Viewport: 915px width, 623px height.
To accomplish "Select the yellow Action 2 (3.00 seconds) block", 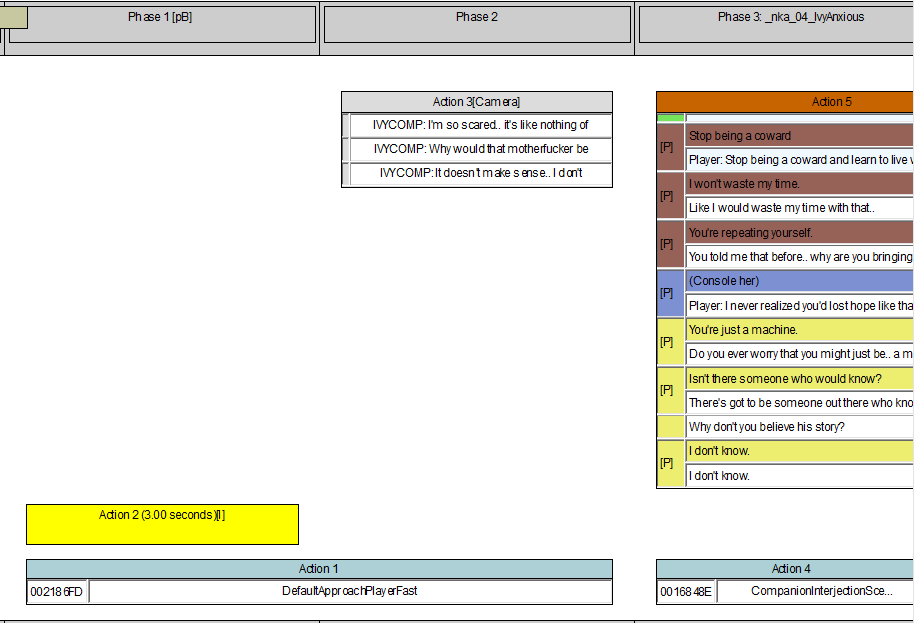I will pyautogui.click(x=162, y=524).
